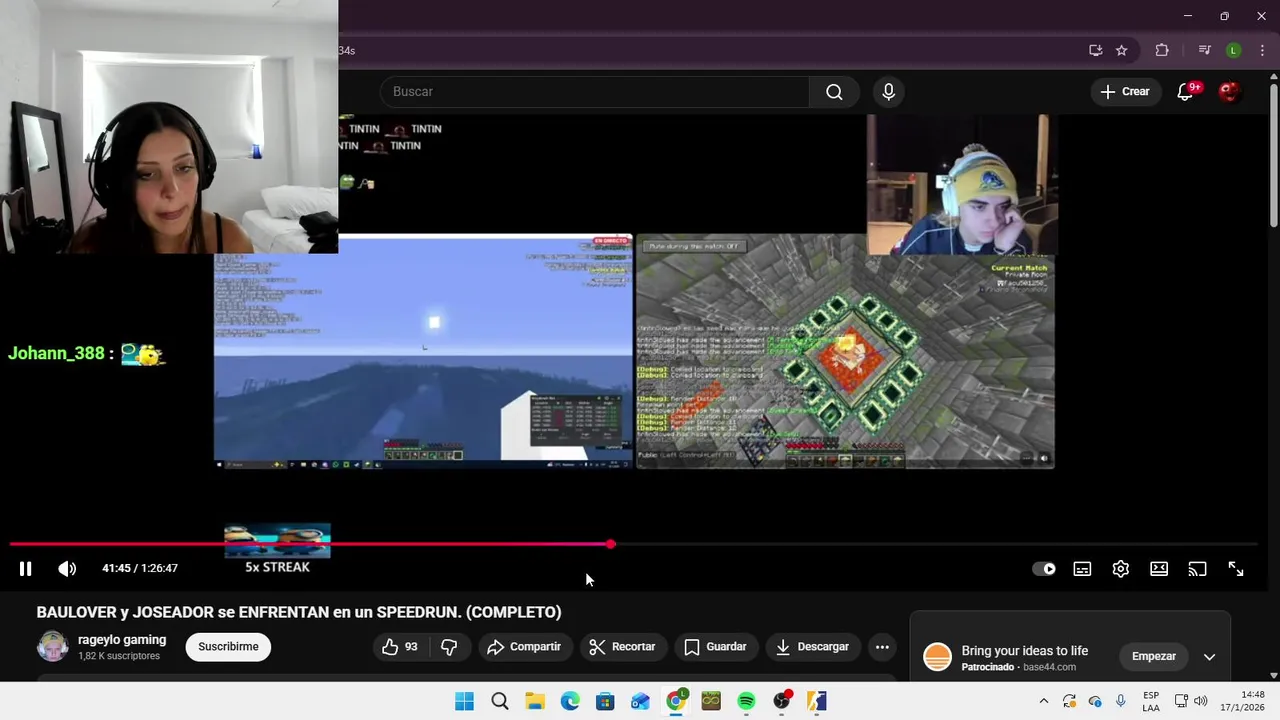Open the base44 ad logo
This screenshot has height=720, width=1280.
(x=937, y=657)
